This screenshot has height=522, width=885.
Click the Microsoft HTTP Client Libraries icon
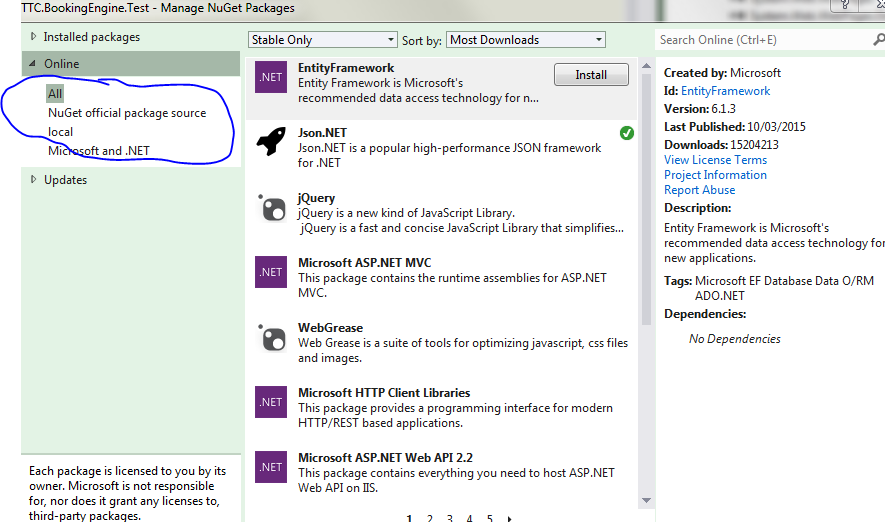[x=271, y=402]
